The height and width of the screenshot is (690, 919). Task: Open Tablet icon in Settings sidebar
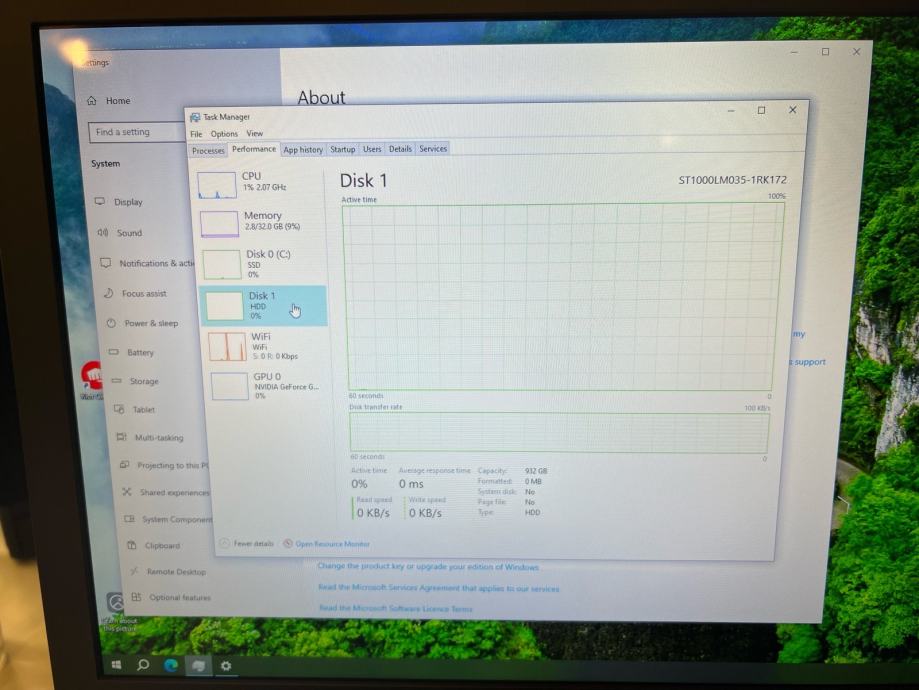pyautogui.click(x=119, y=409)
